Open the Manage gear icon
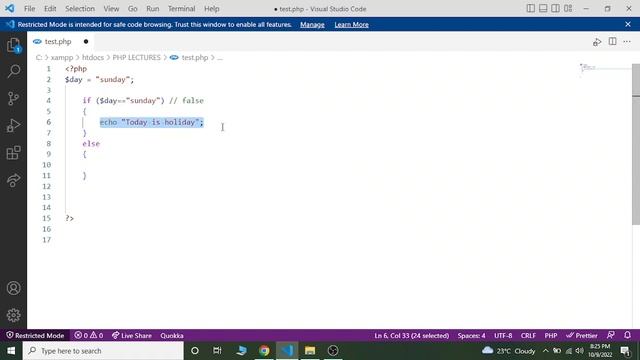Image resolution: width=640 pixels, height=360 pixels. click(x=13, y=315)
